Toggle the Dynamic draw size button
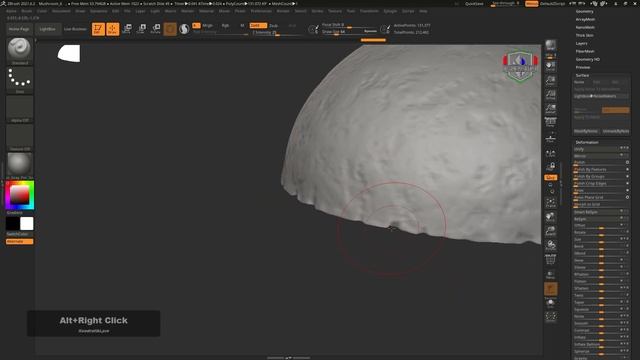This screenshot has height=360, width=640. pos(370,31)
